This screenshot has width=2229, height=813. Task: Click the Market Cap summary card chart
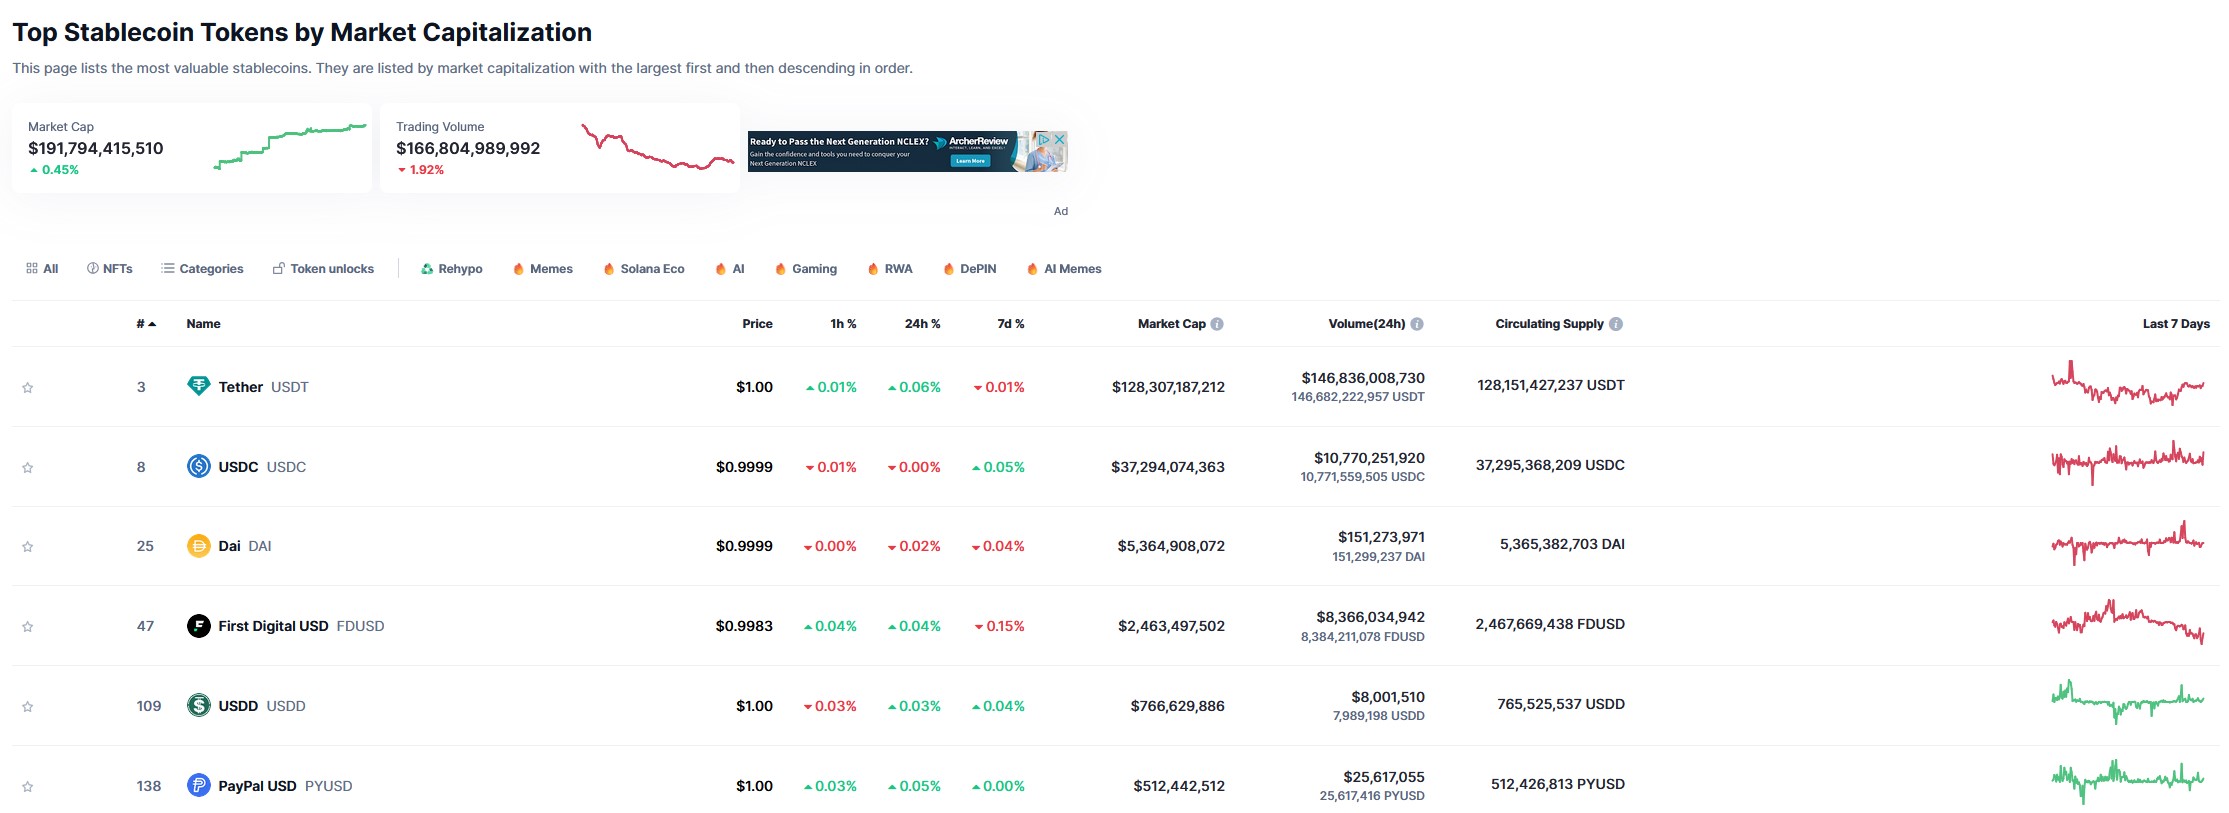(290, 146)
